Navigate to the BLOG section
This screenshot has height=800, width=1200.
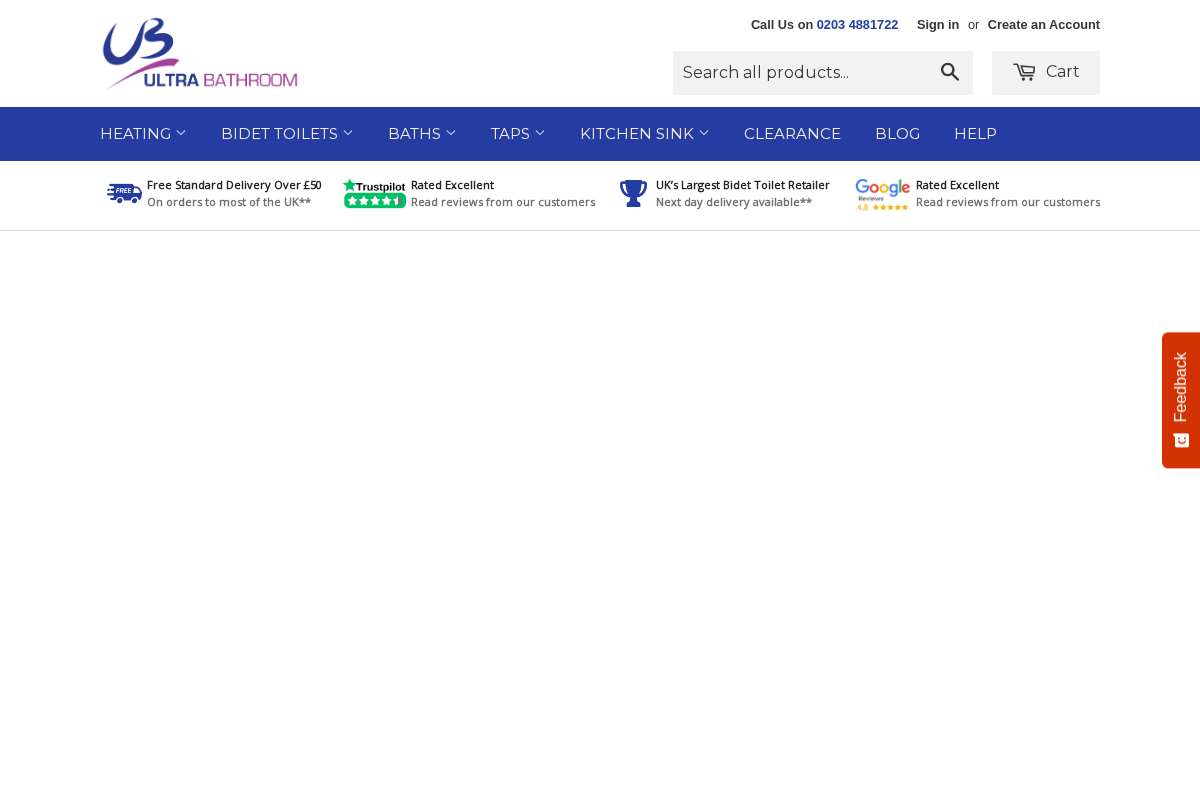(897, 133)
